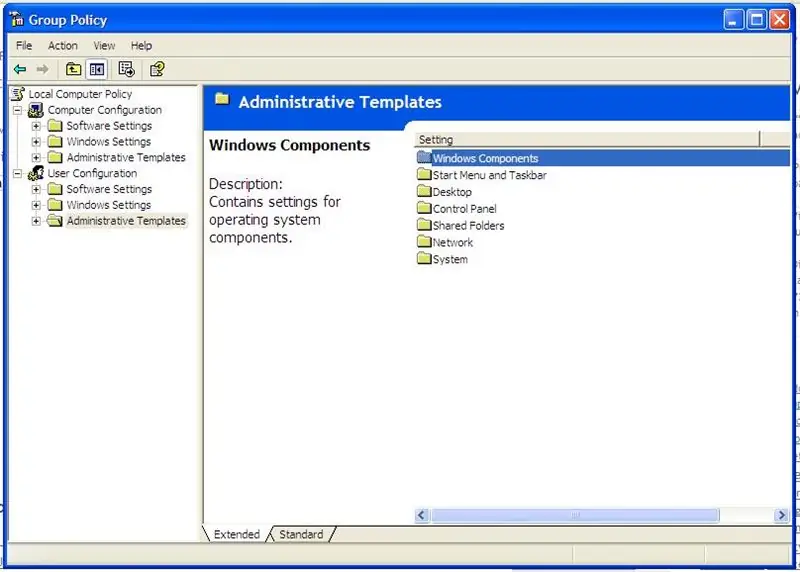The height and width of the screenshot is (572, 800).
Task: Click the System folder icon in list
Action: [424, 258]
